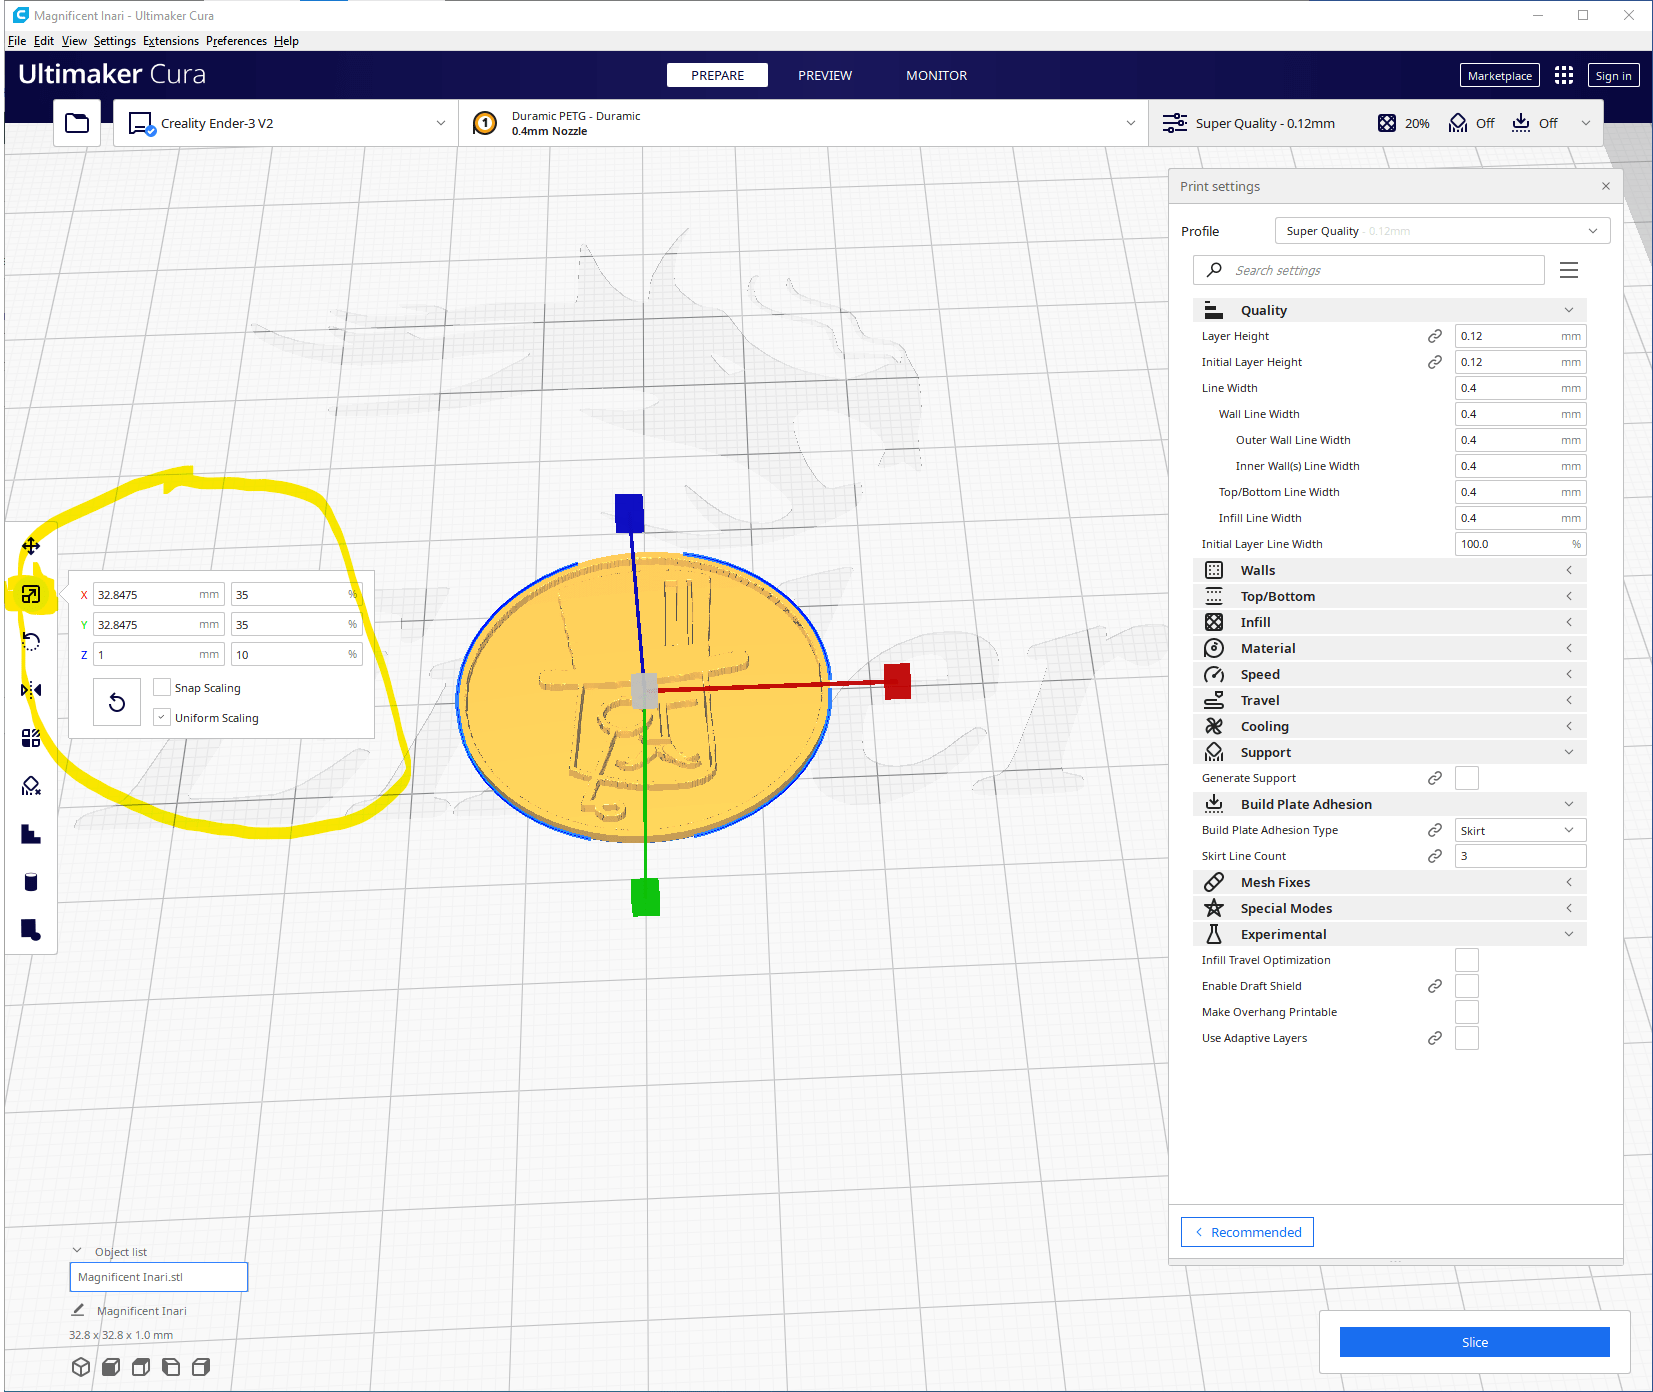Click the Slice button
This screenshot has width=1653, height=1392.
(1474, 1342)
